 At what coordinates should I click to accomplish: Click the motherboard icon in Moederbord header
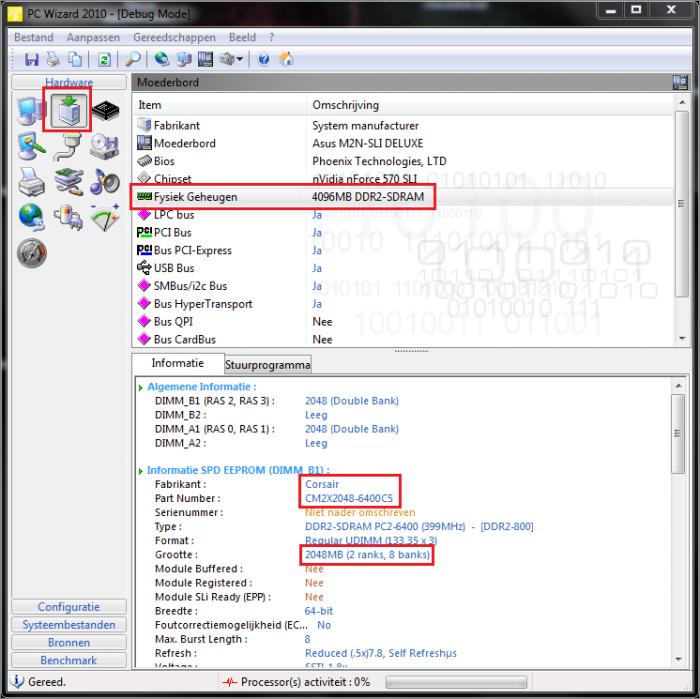(x=680, y=82)
